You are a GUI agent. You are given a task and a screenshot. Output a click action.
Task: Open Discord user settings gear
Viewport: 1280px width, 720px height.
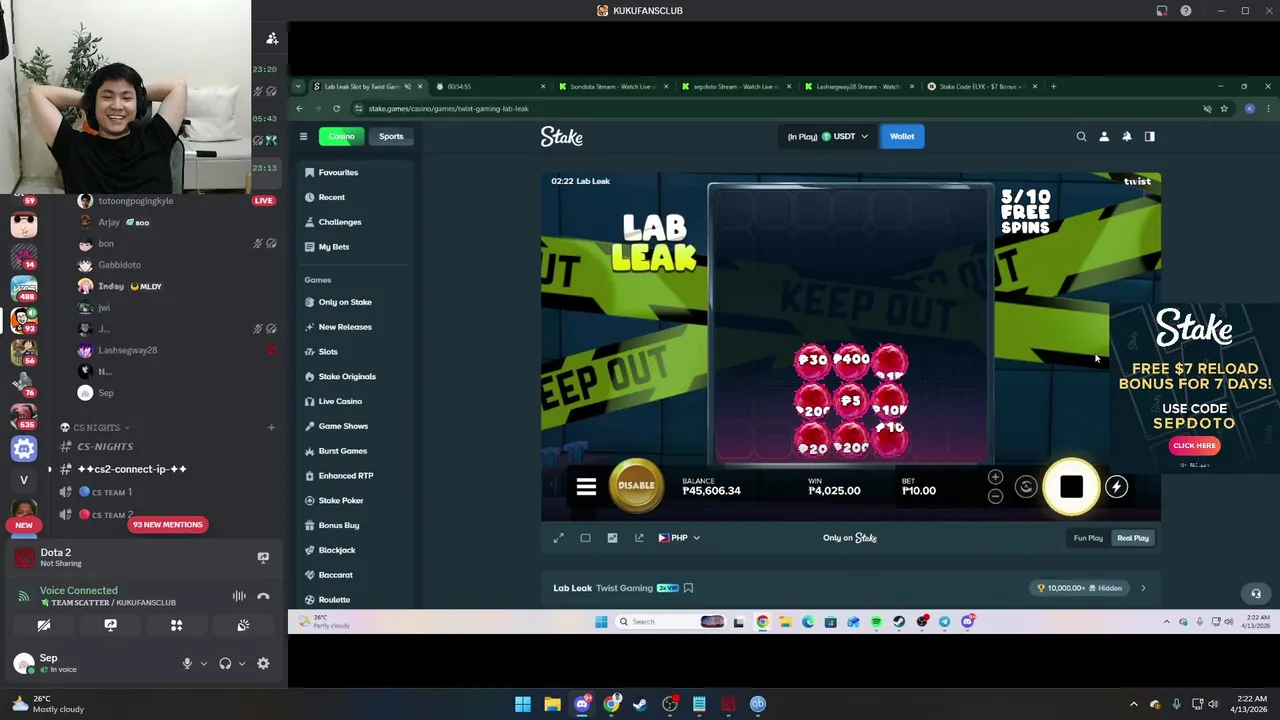point(263,663)
